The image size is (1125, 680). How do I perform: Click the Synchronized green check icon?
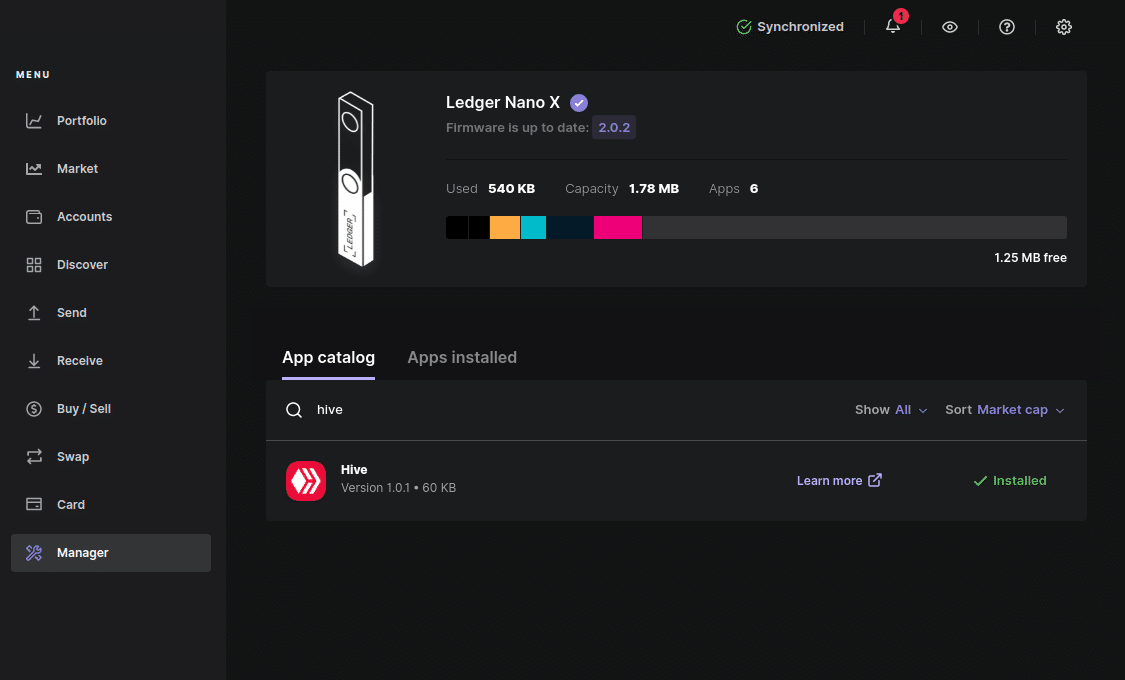[743, 27]
